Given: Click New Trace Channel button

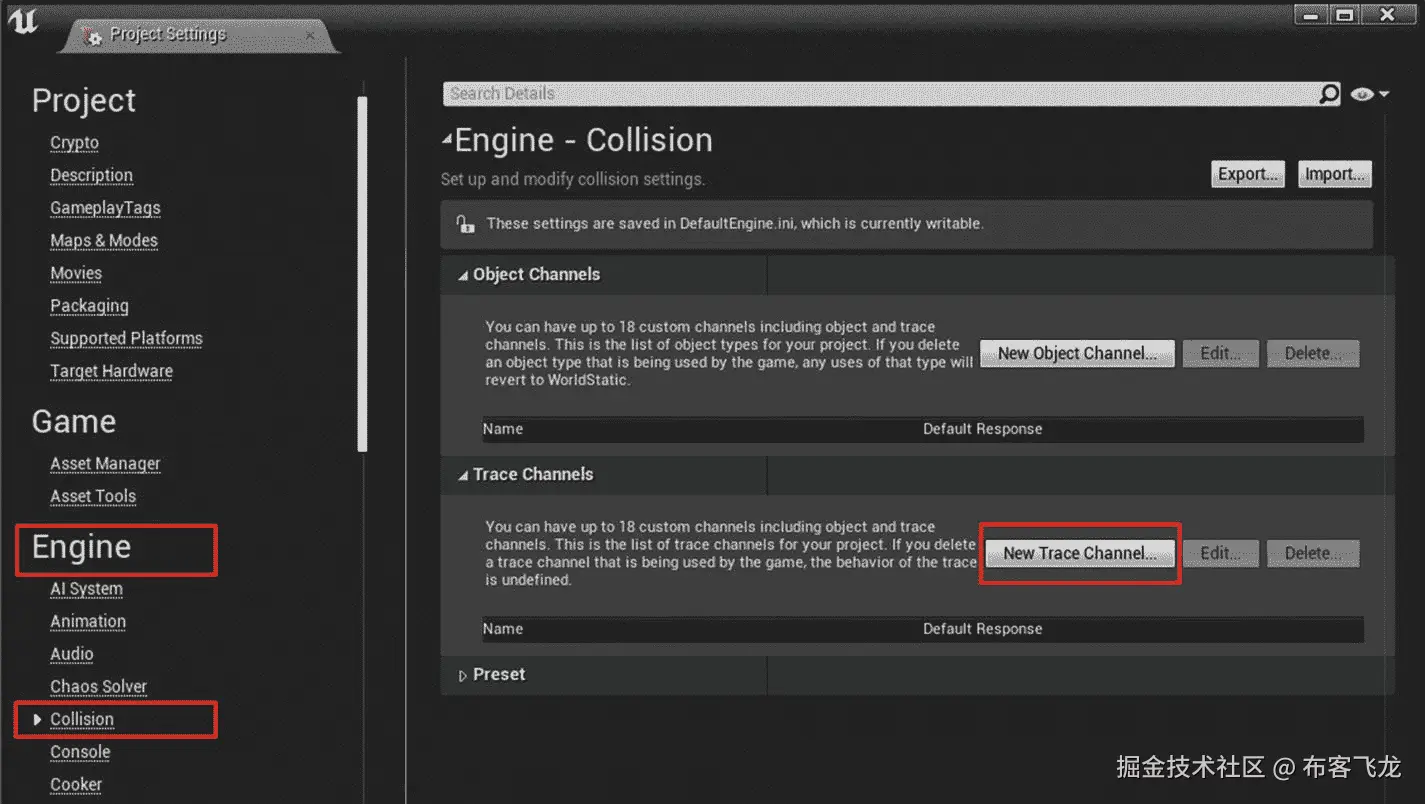Looking at the screenshot, I should [1080, 553].
